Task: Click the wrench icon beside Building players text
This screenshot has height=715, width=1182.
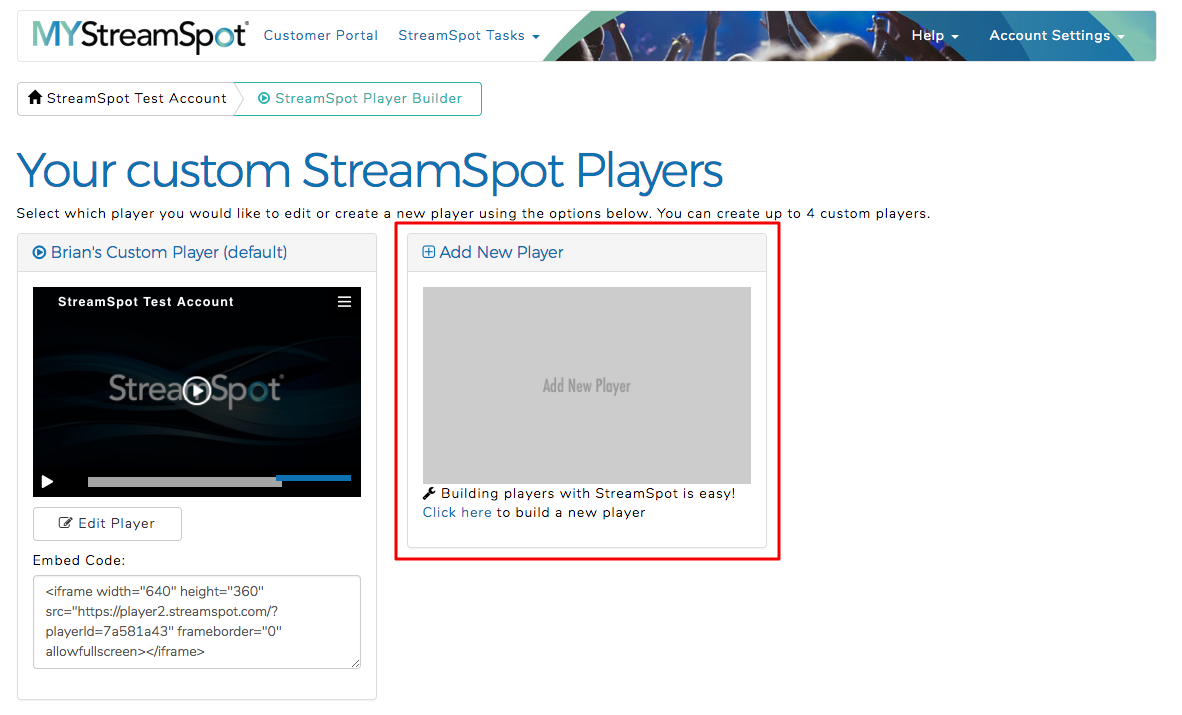Action: pos(429,493)
